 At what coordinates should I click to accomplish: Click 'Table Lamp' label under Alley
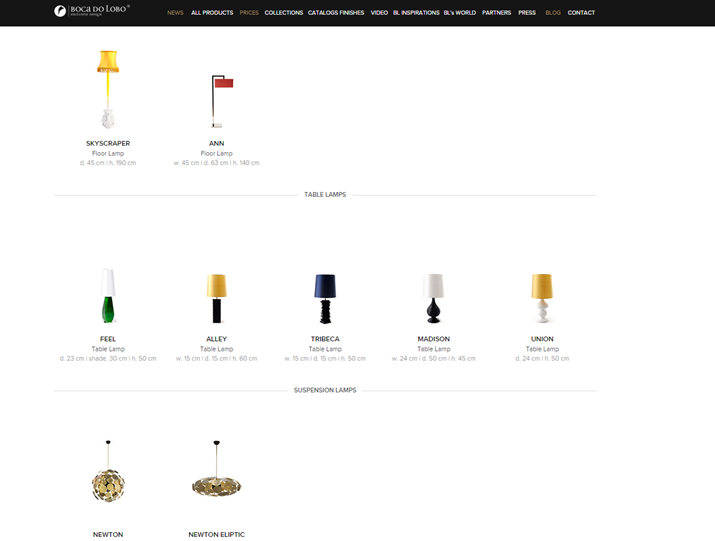pyautogui.click(x=217, y=349)
